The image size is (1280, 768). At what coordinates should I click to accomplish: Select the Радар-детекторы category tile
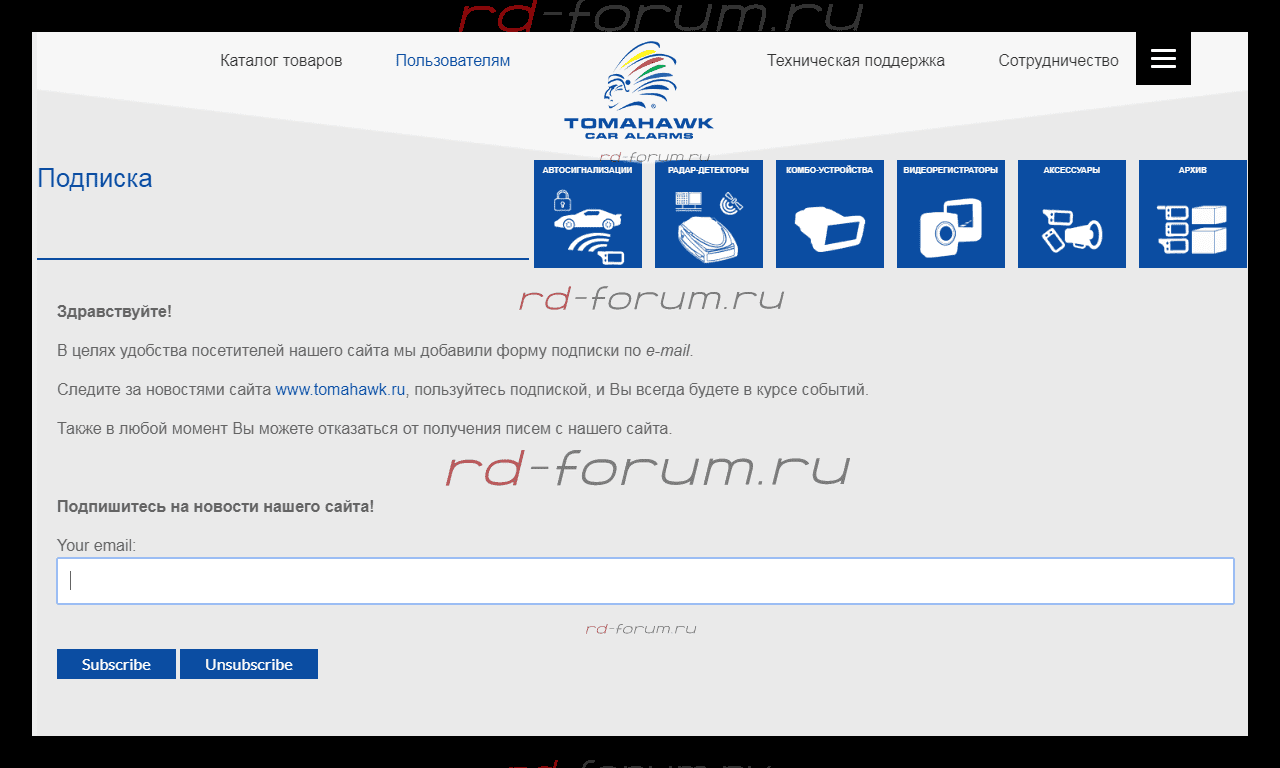click(709, 214)
